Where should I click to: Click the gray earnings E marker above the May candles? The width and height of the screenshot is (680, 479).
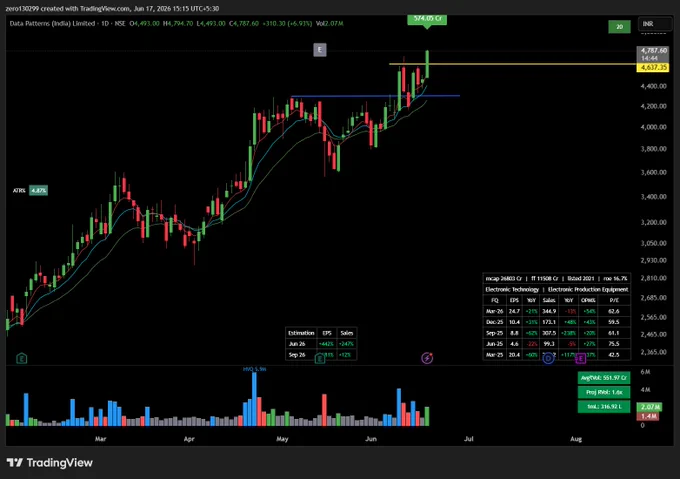(x=320, y=50)
